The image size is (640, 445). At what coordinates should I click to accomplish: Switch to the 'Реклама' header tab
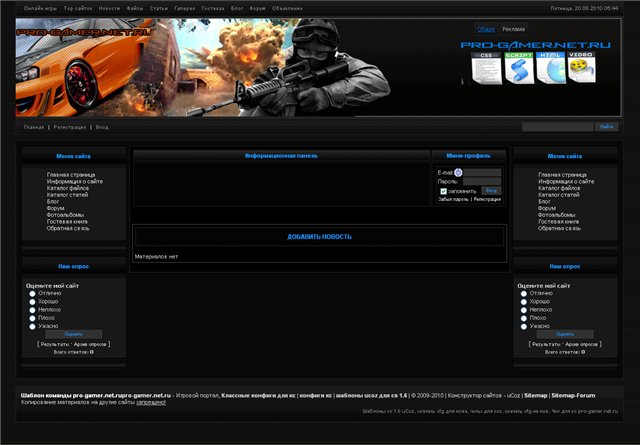tap(513, 29)
